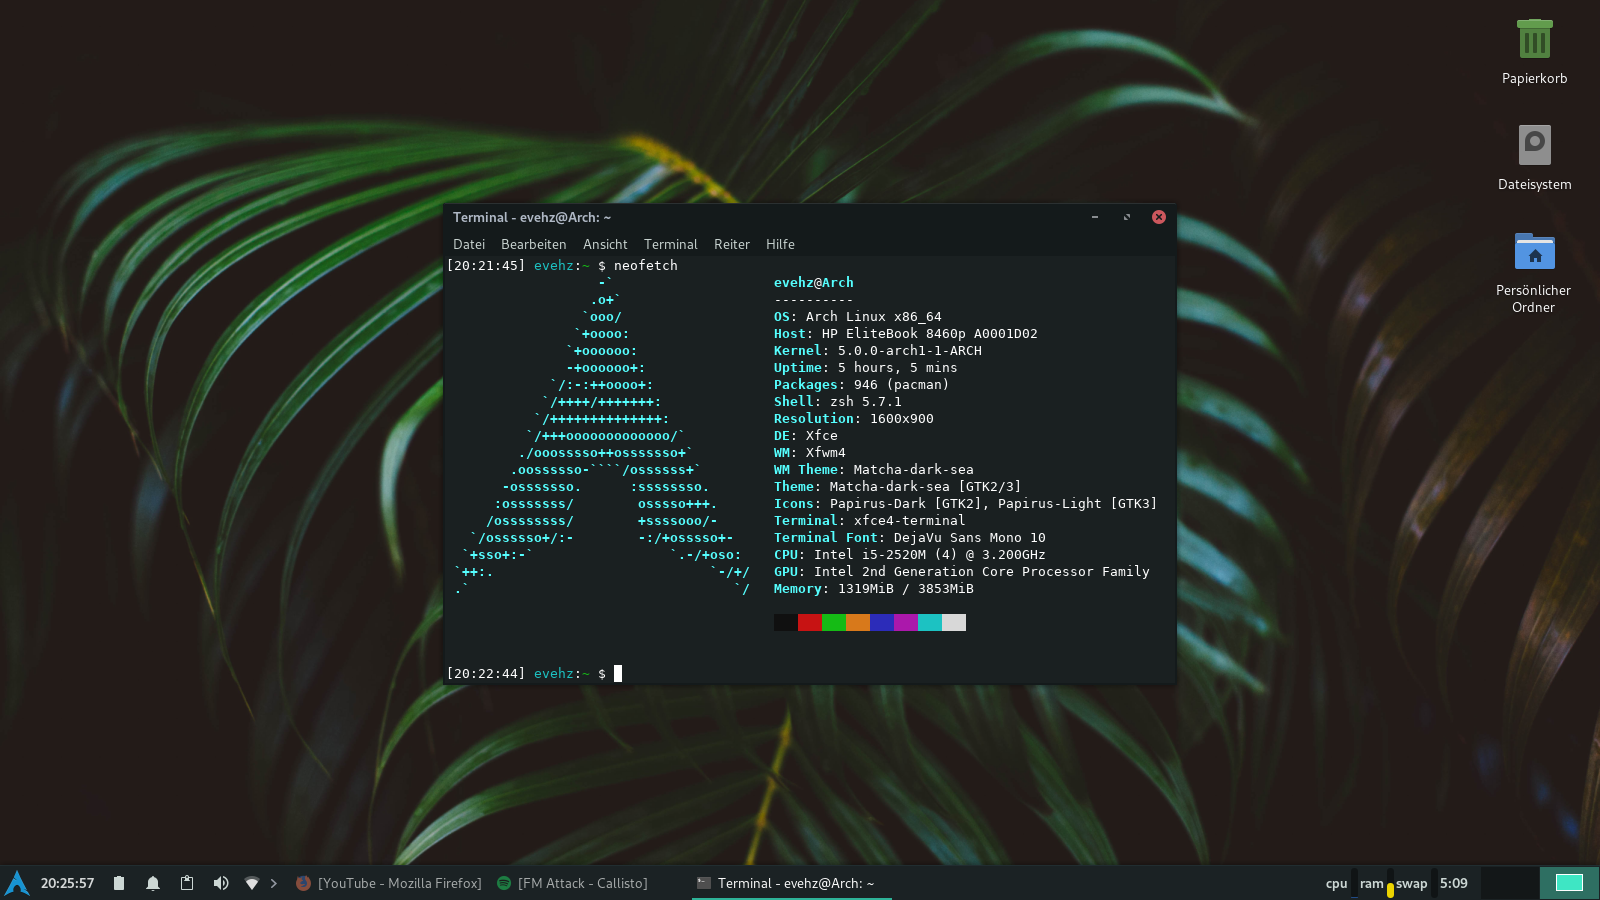
Task: Click the Terminal window title bar text
Action: coord(532,217)
